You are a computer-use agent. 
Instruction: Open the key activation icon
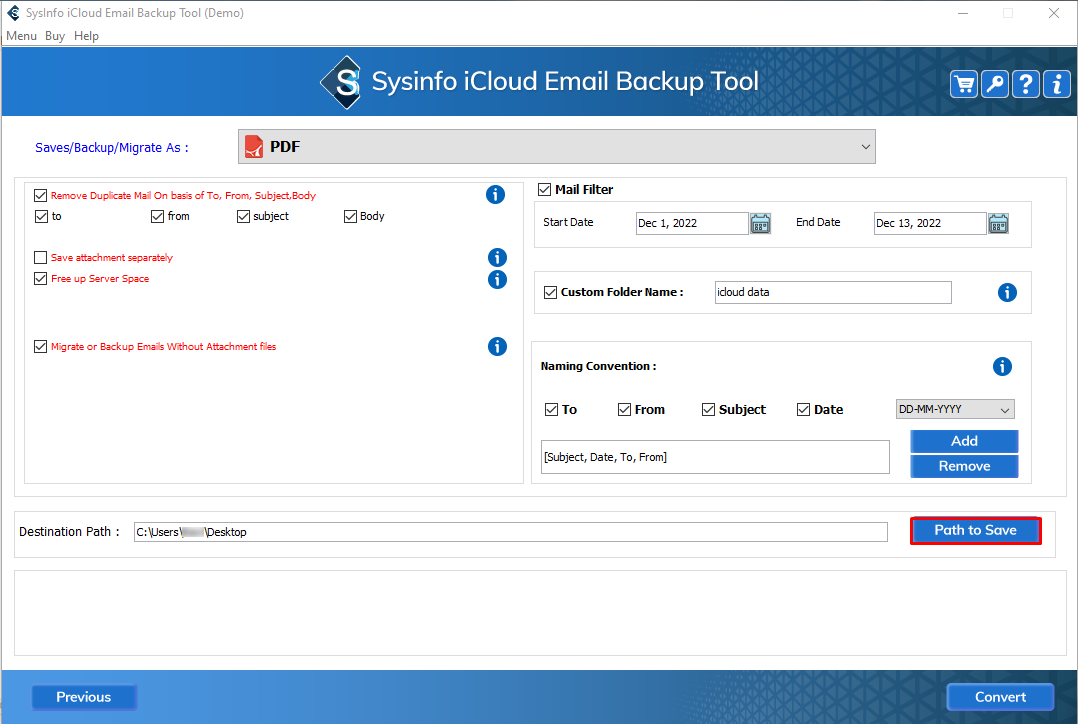point(995,84)
